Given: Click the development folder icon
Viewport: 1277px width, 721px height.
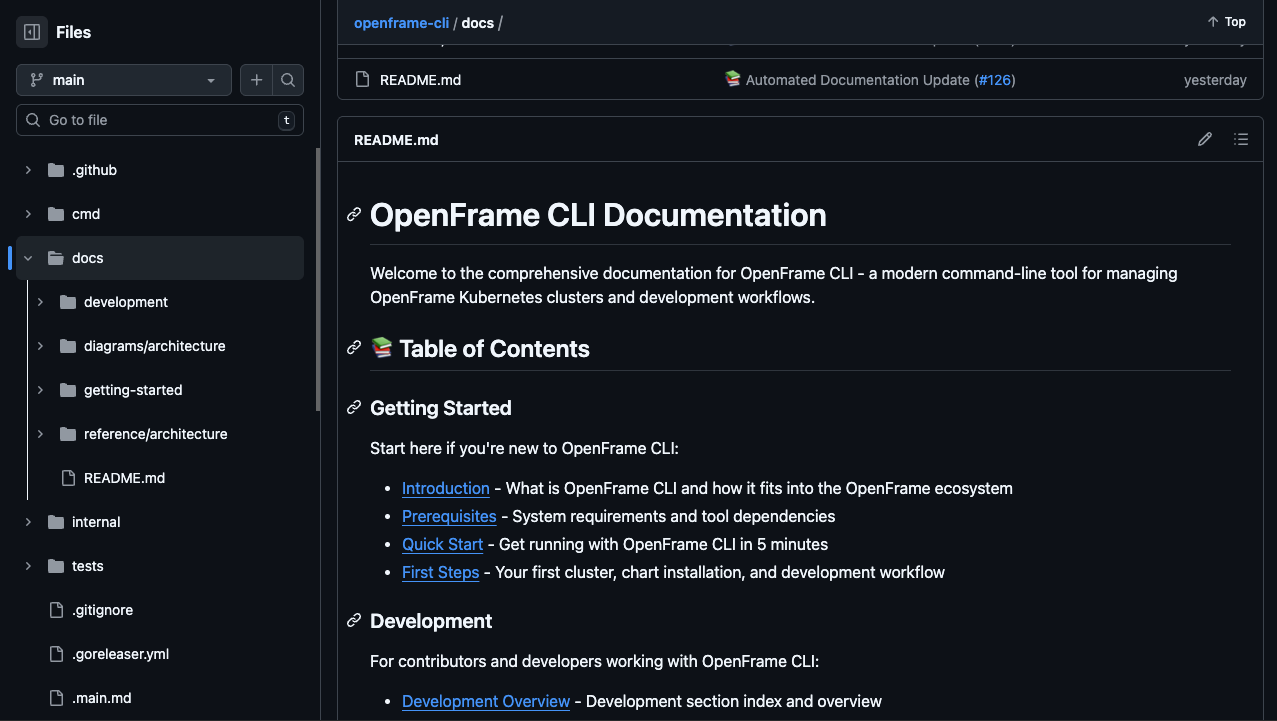Looking at the screenshot, I should (x=68, y=302).
